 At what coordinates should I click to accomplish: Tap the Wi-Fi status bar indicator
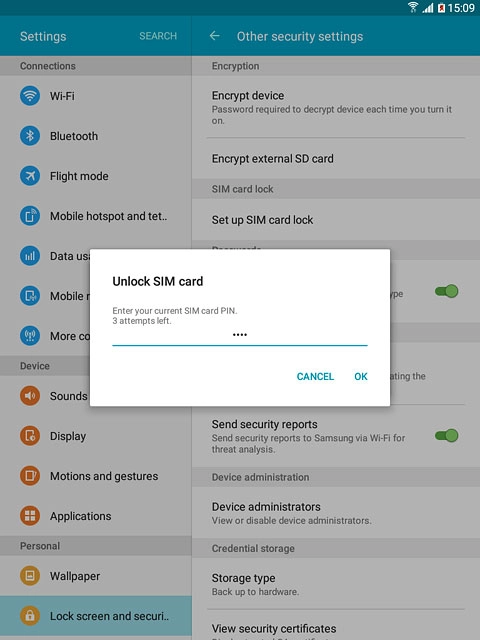[x=413, y=7]
